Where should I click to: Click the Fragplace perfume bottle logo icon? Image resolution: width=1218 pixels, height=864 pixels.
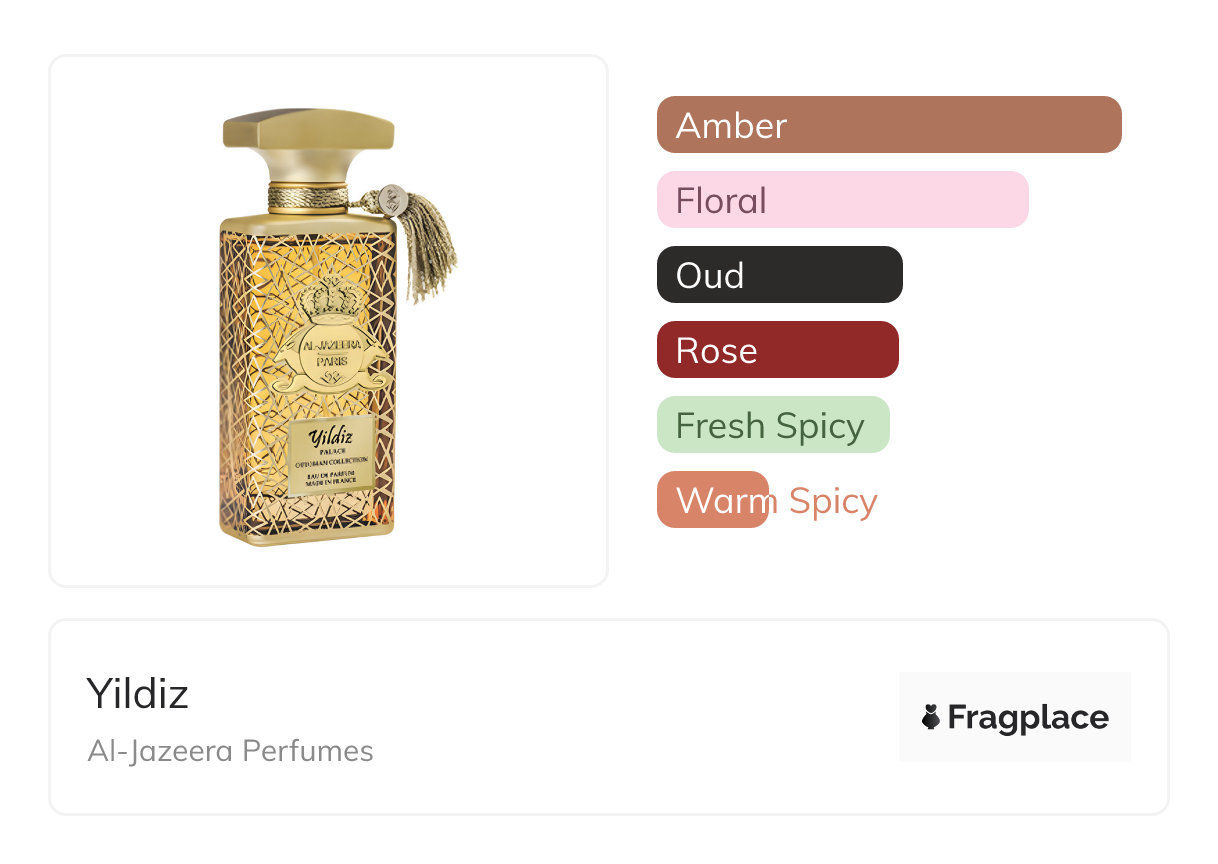click(x=931, y=717)
